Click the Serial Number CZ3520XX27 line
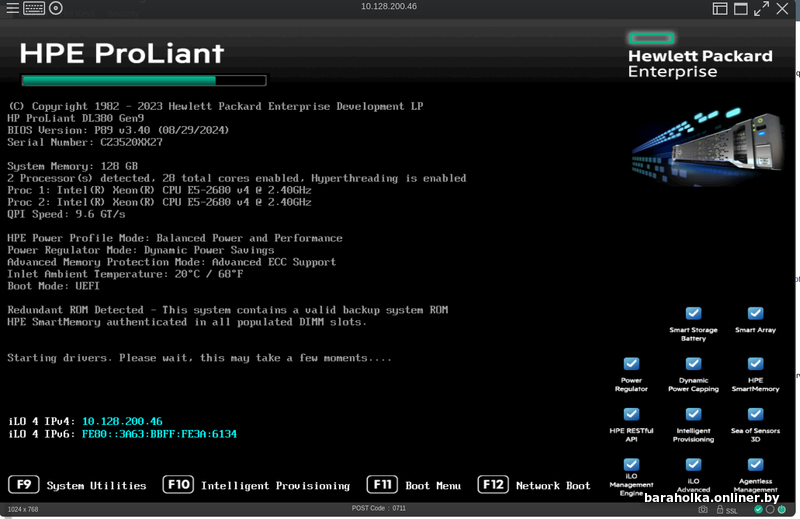 85,142
